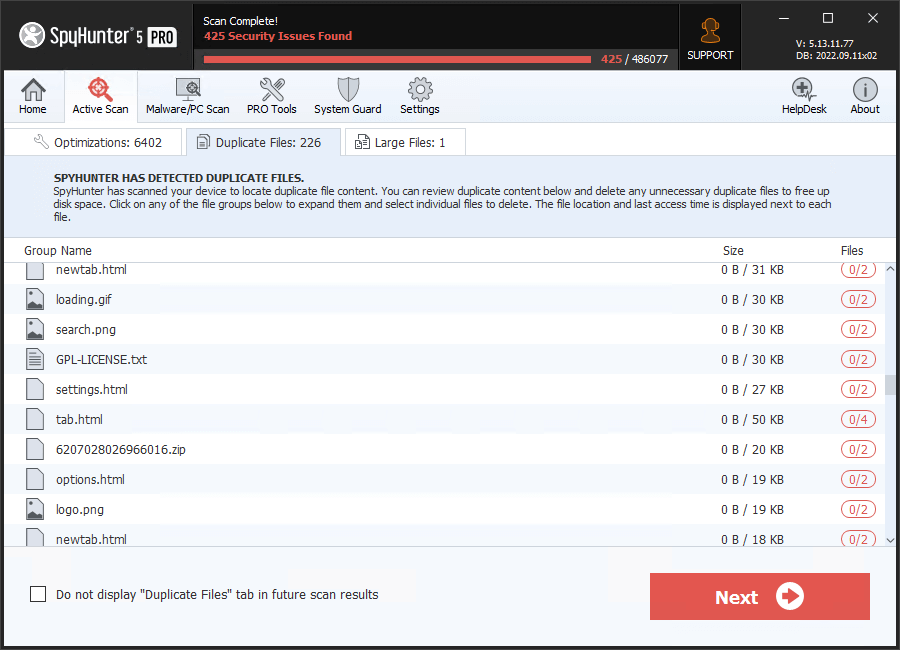Enable hiding the Duplicate Files tab
Viewport: 900px width, 650px height.
(x=38, y=593)
